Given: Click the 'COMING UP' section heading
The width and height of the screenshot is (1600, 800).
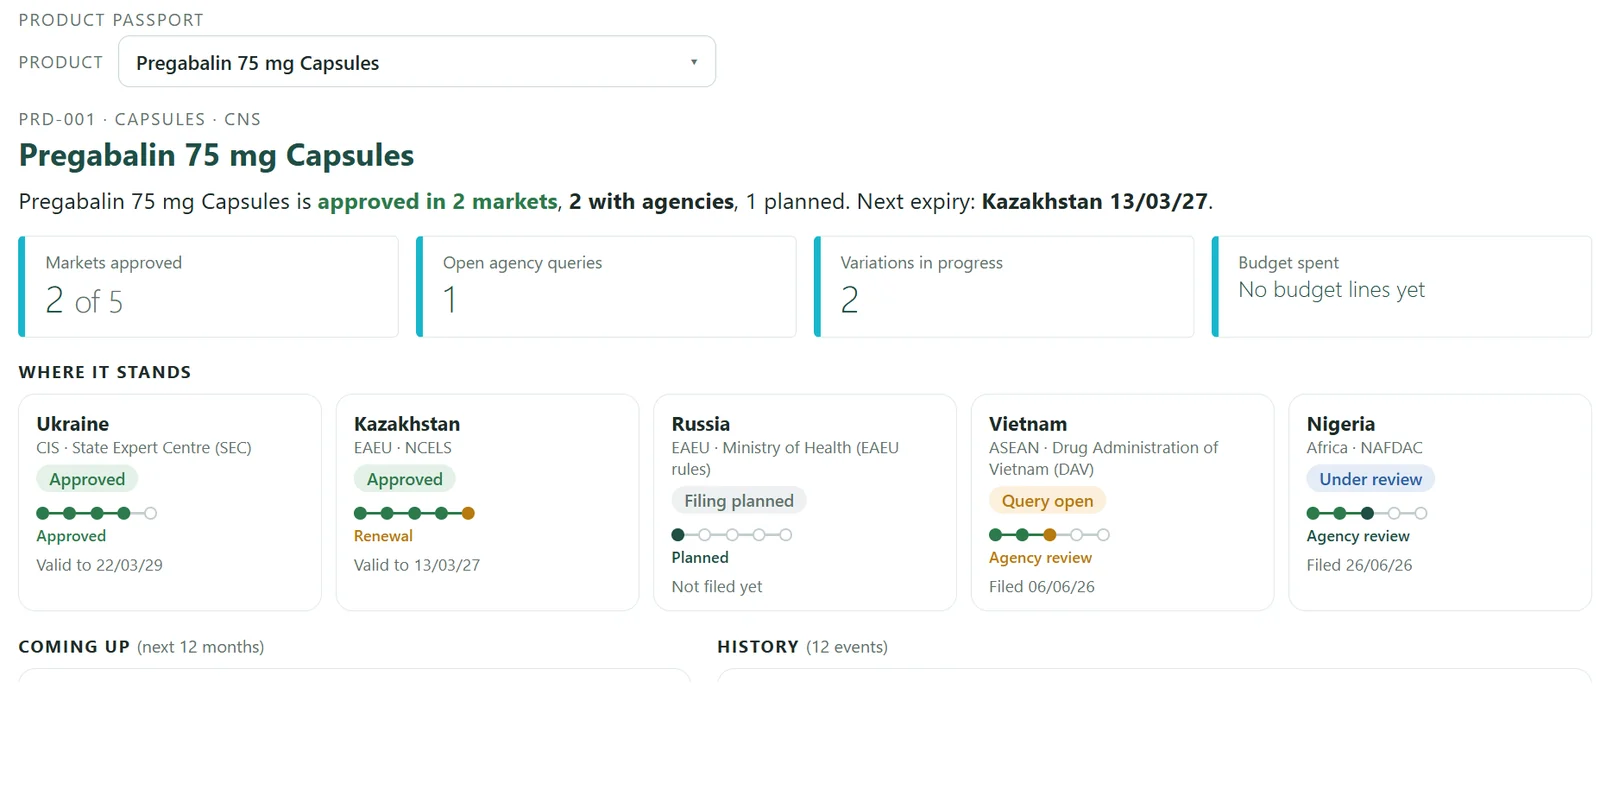Looking at the screenshot, I should coord(74,647).
